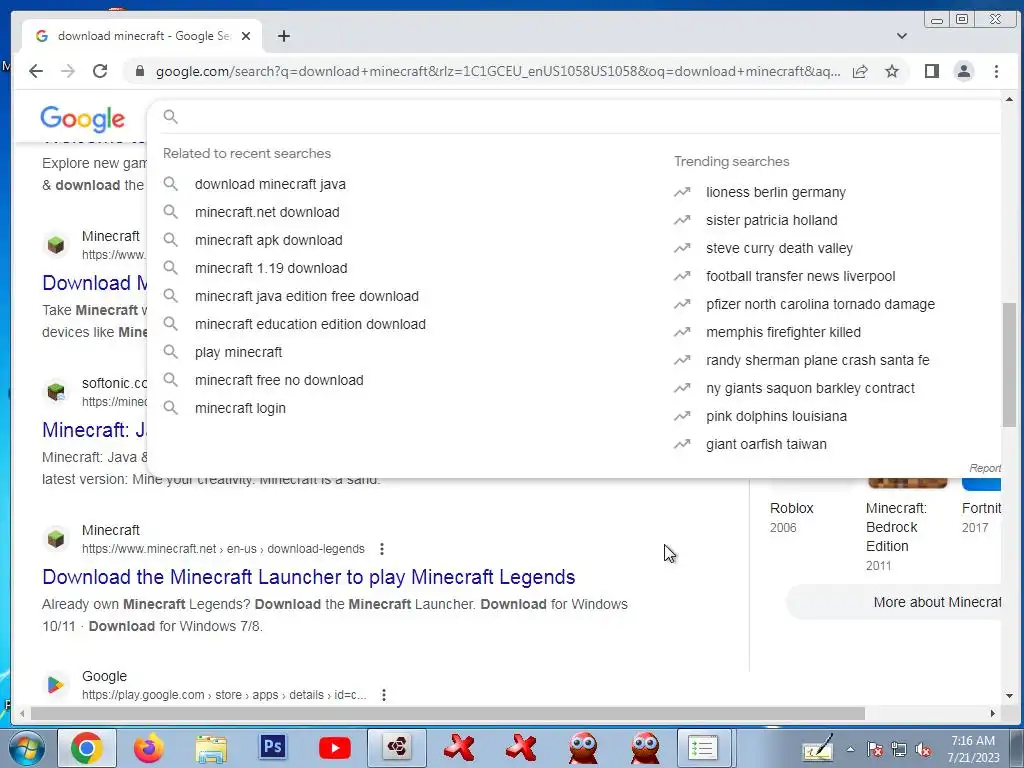Select trending search pink dolphins louisiana
Viewport: 1024px width, 768px height.
(776, 417)
